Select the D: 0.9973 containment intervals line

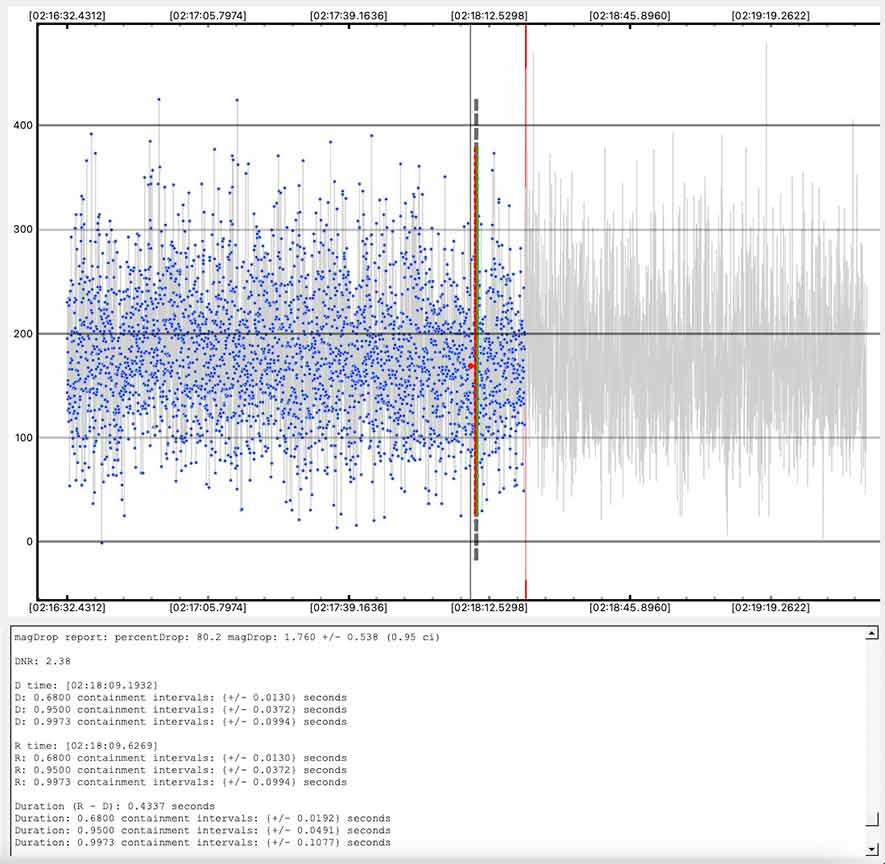[x=181, y=722]
